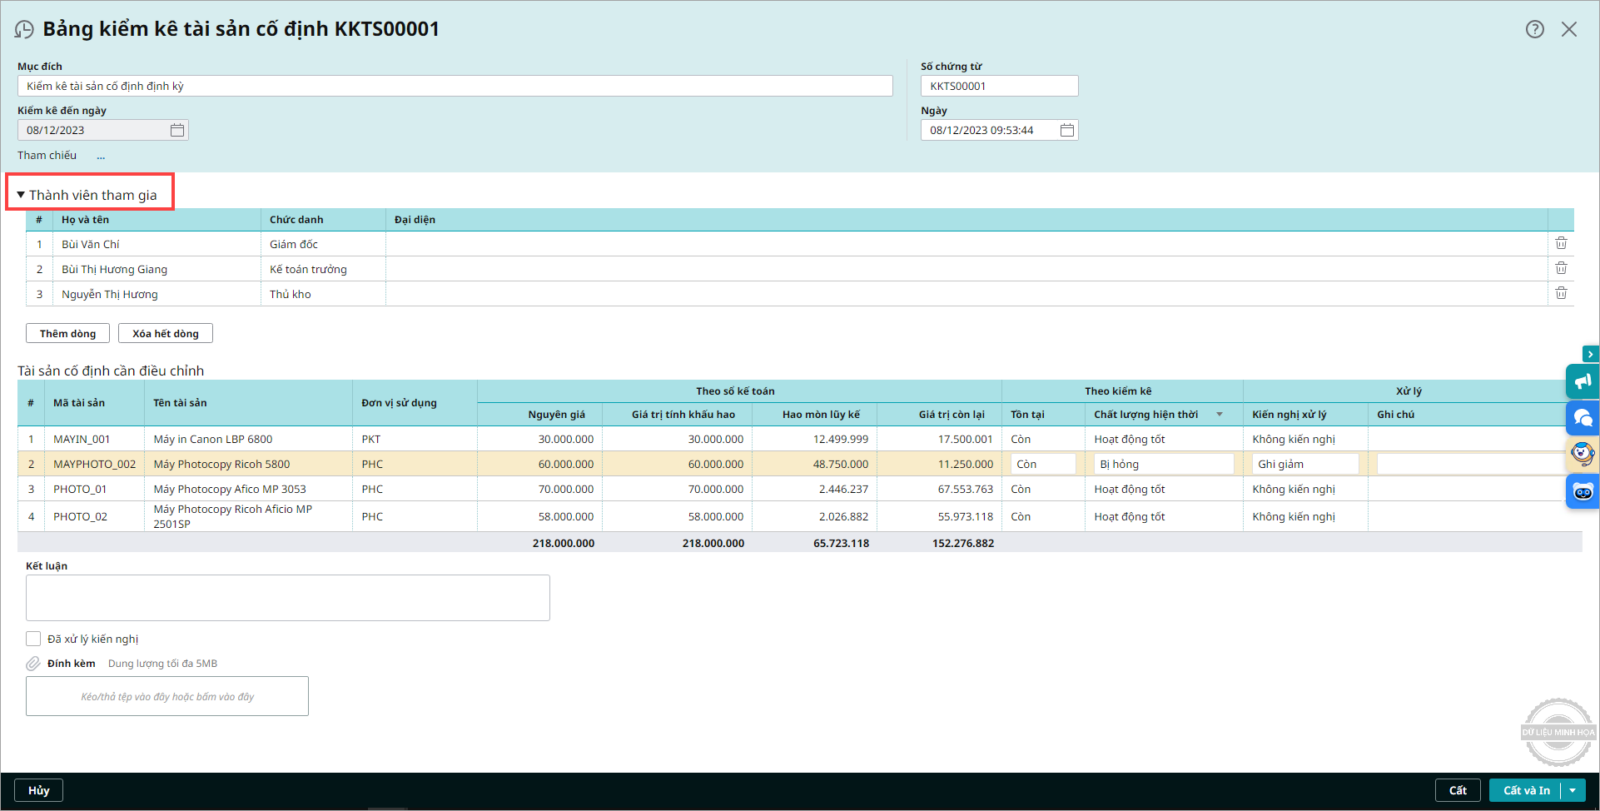Click the megaphone announcement side icon
This screenshot has height=811, width=1600.
click(x=1583, y=381)
